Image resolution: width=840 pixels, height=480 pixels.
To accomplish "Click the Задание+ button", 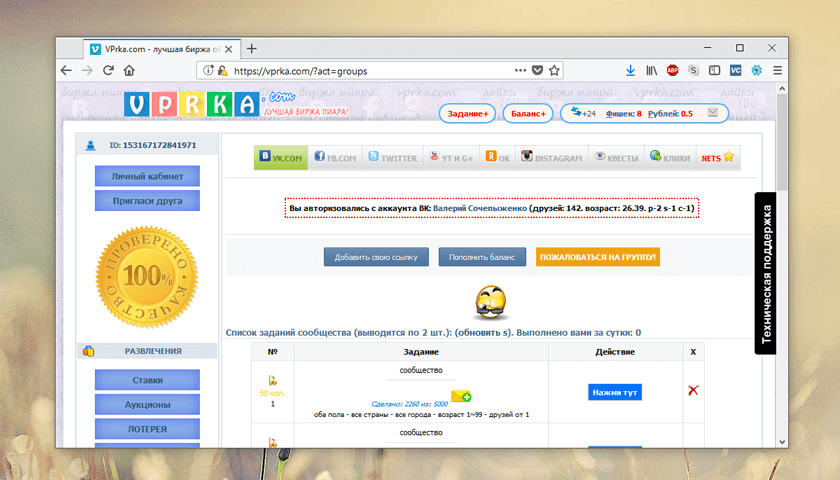I will click(468, 114).
